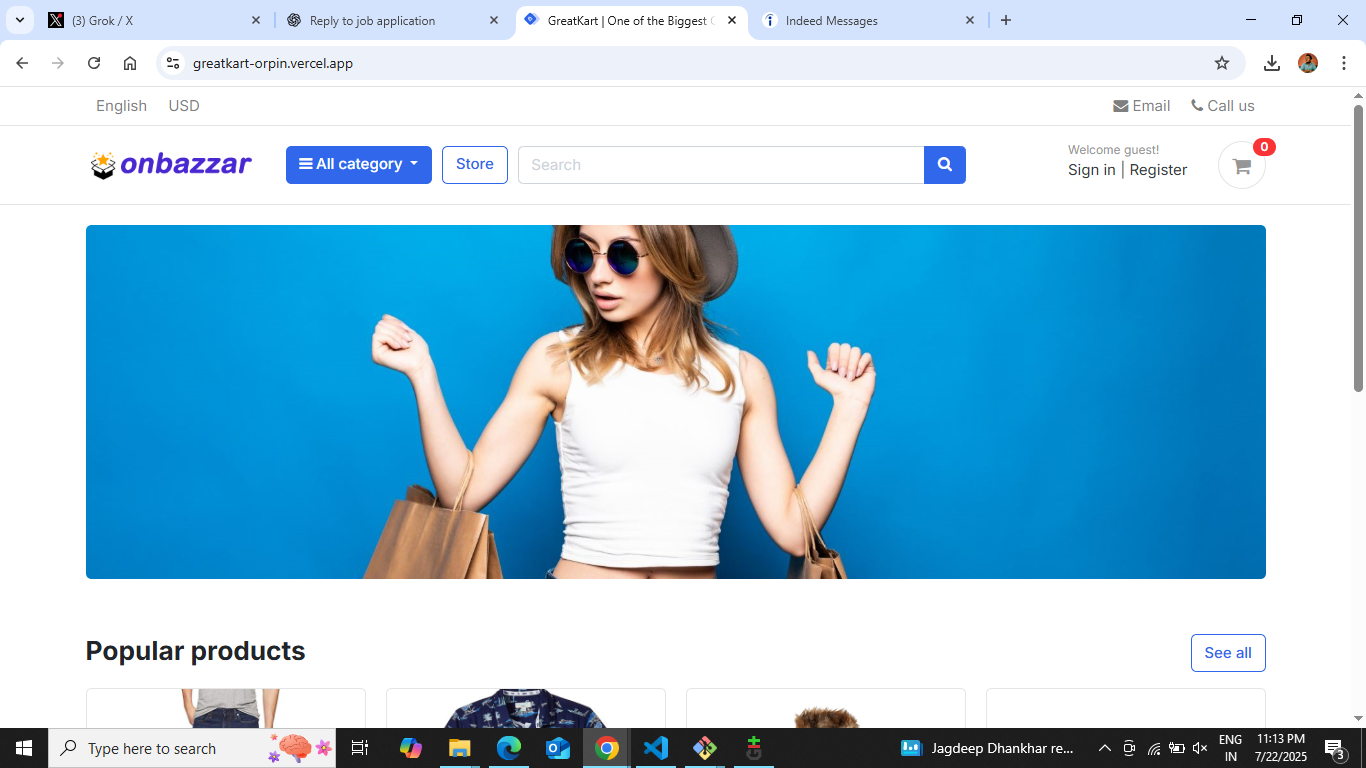Reload the page with the refresh icon

click(x=94, y=63)
